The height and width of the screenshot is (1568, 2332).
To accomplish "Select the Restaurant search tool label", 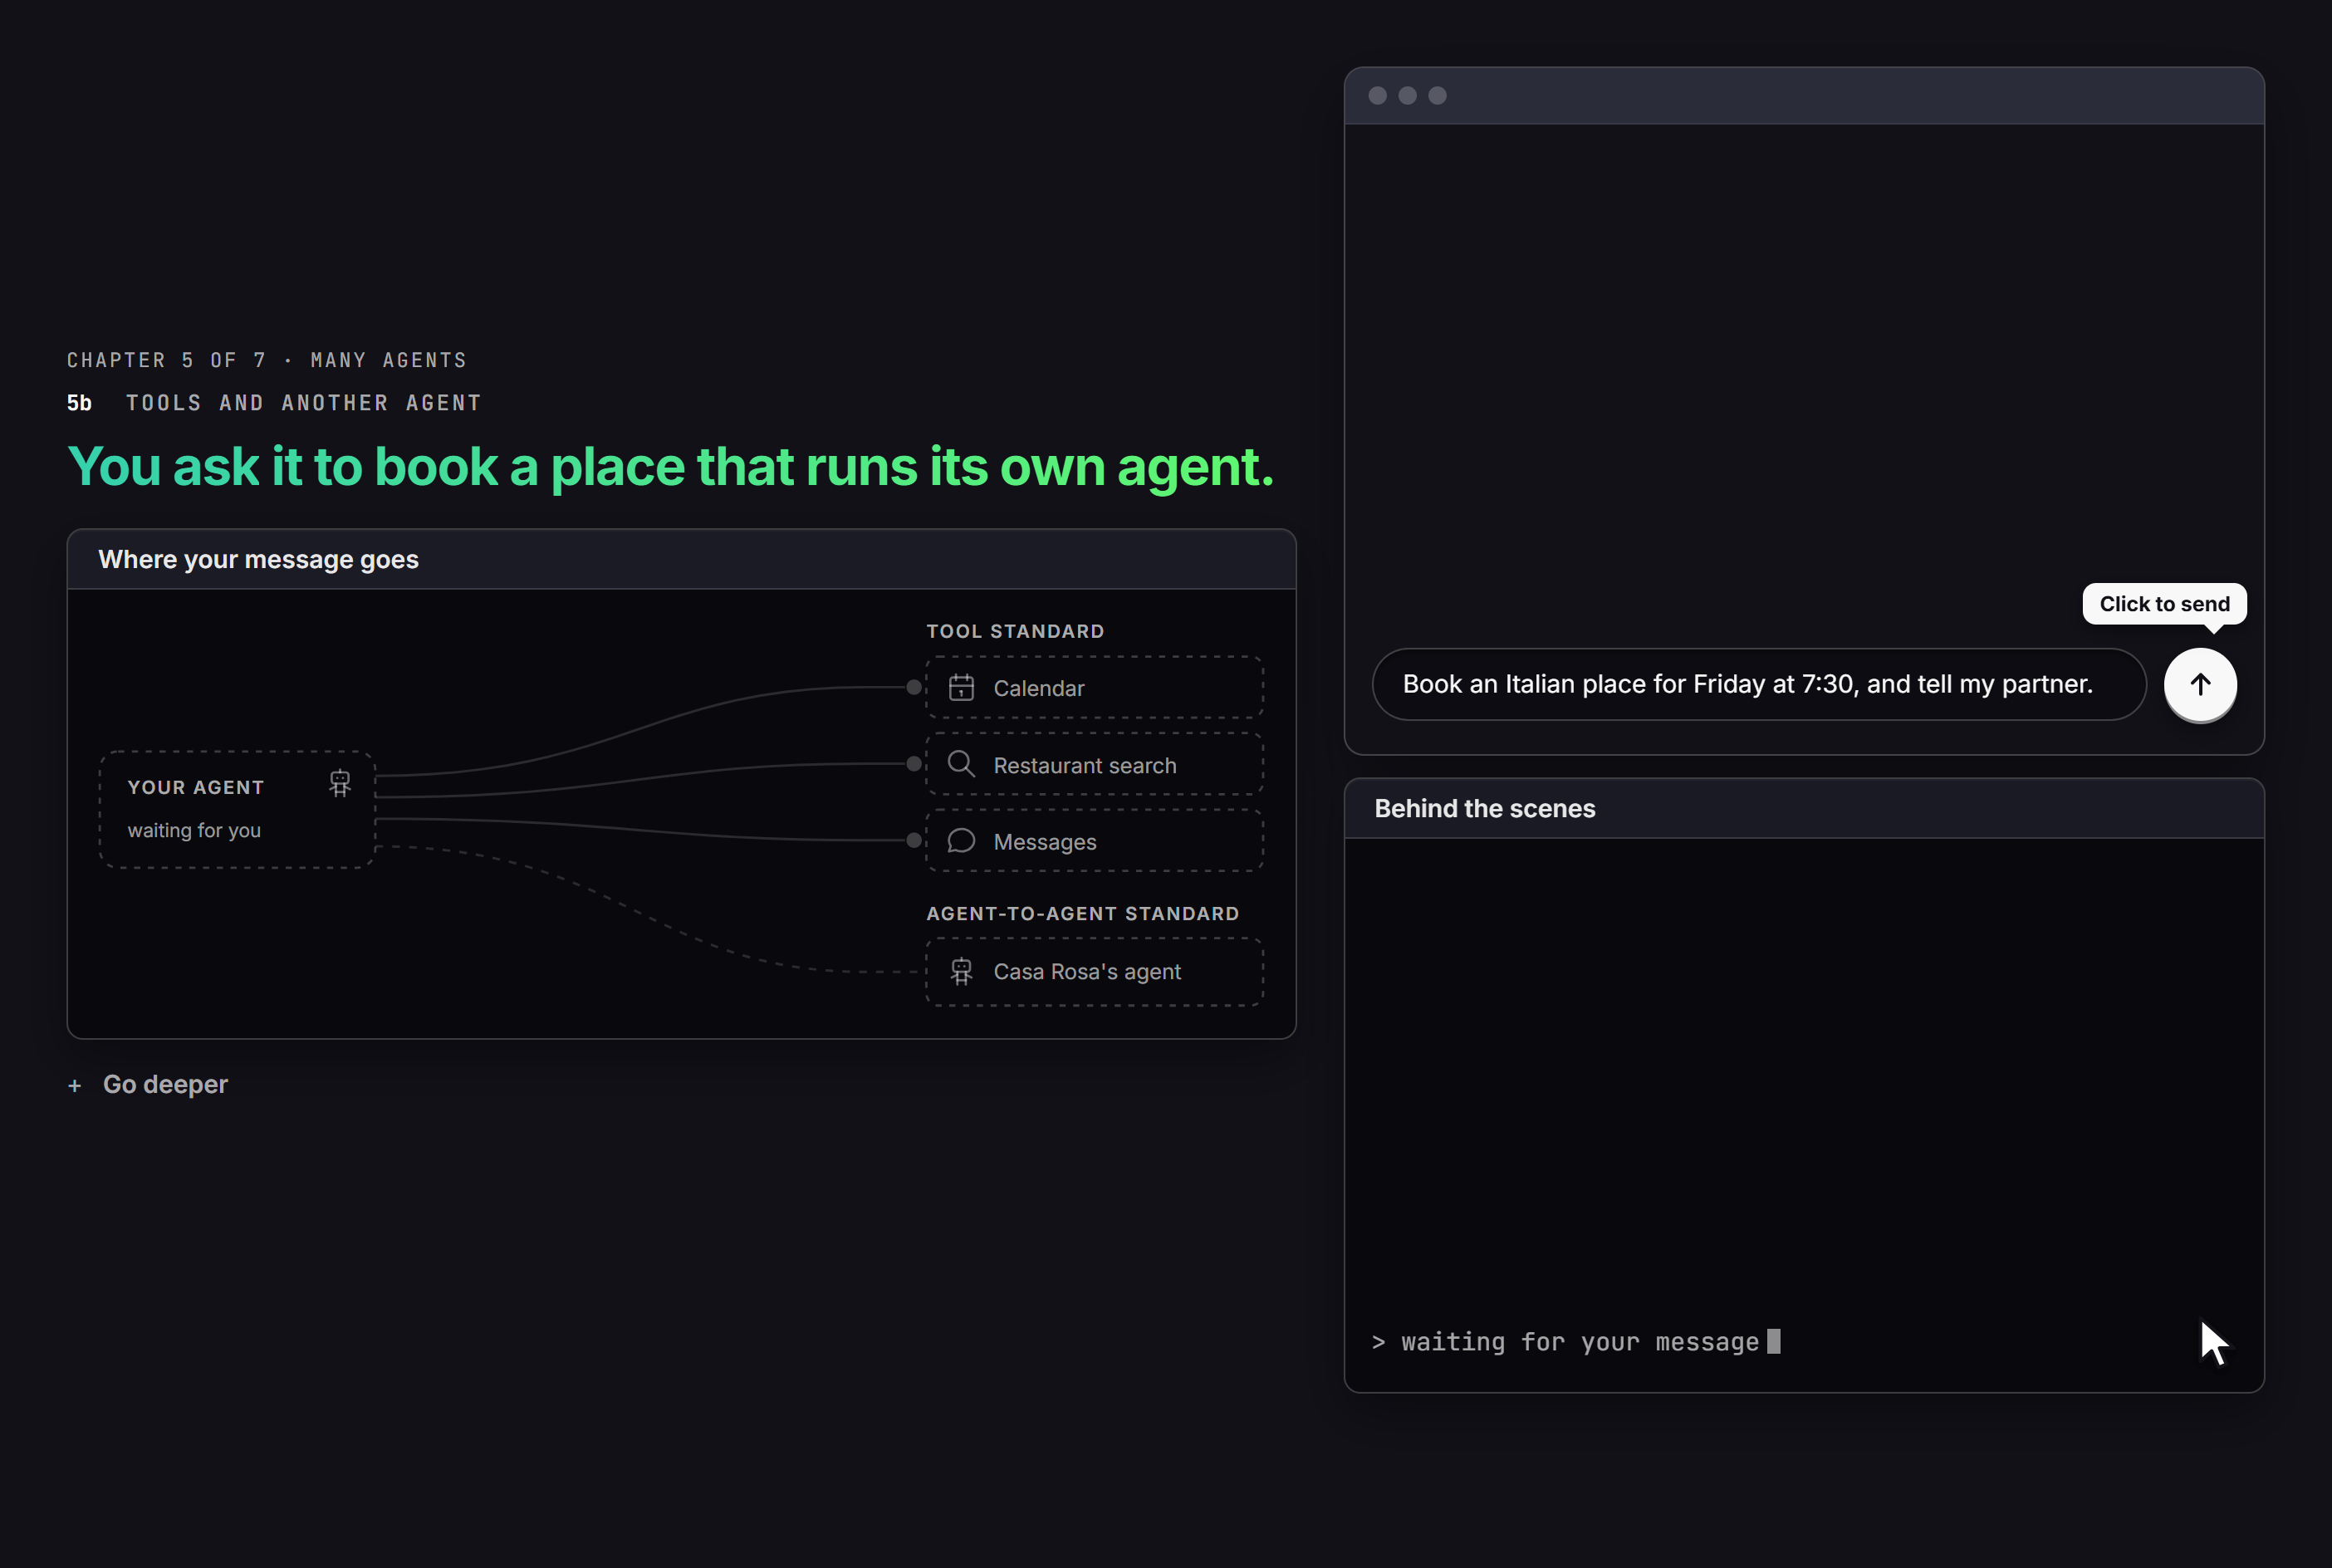I will pos(1085,765).
